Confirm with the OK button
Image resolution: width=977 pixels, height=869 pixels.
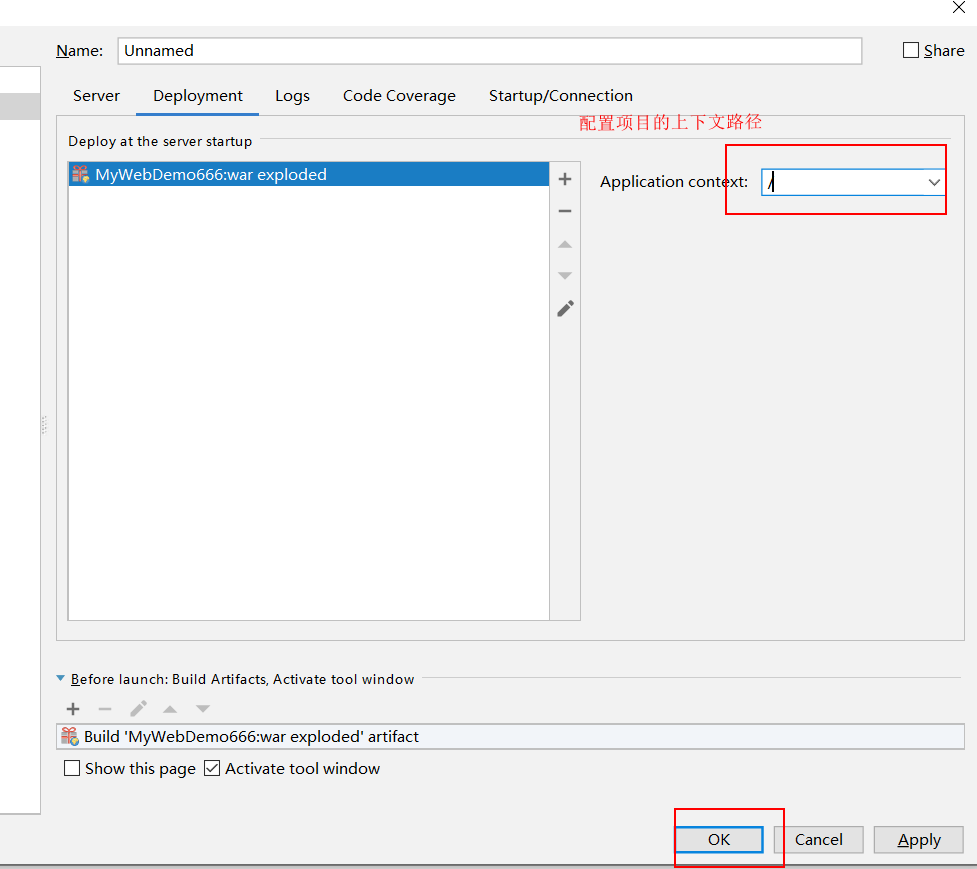[x=719, y=840]
